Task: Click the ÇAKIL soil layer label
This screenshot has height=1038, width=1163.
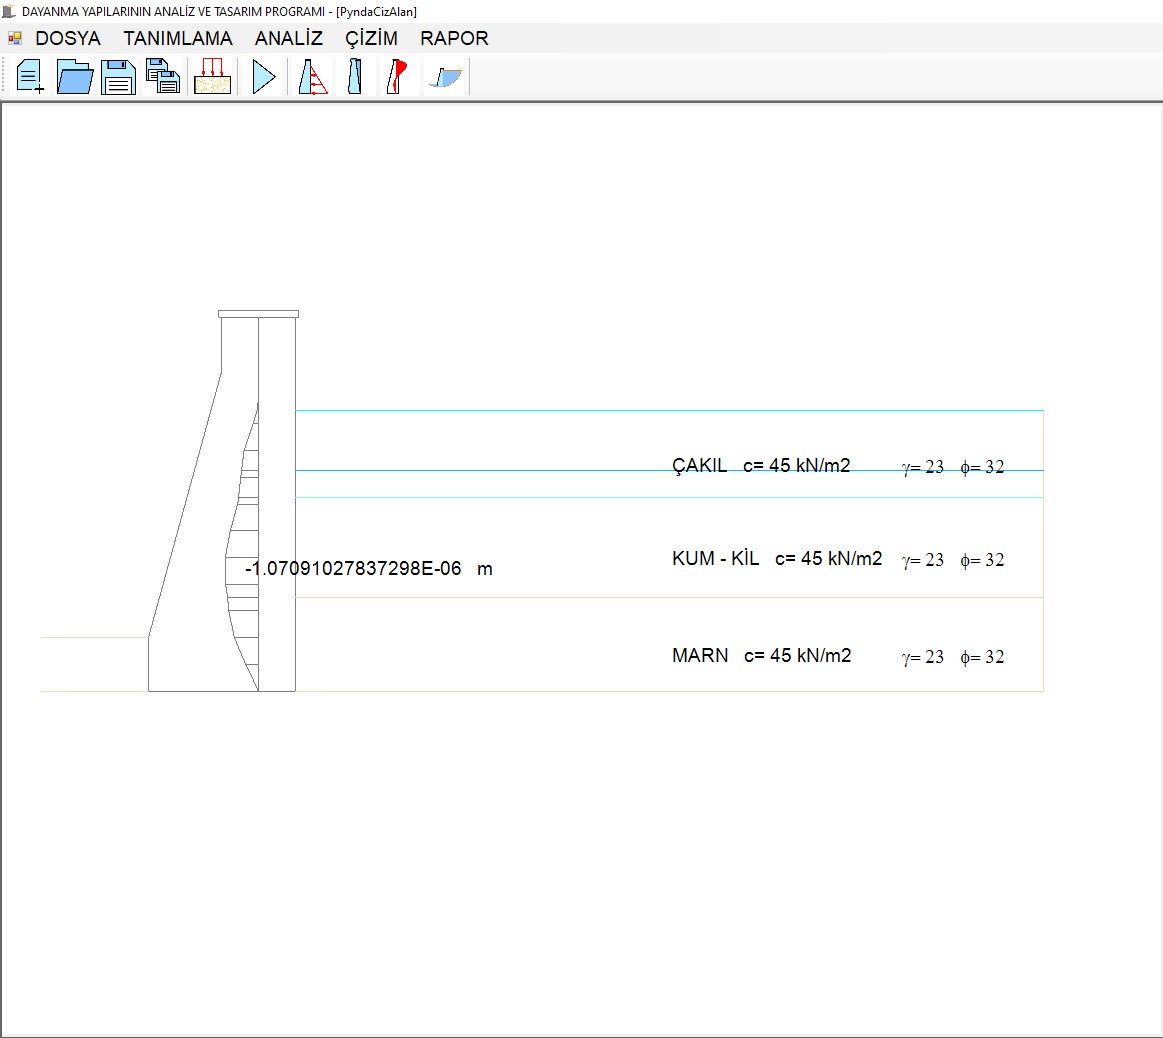Action: [x=700, y=465]
